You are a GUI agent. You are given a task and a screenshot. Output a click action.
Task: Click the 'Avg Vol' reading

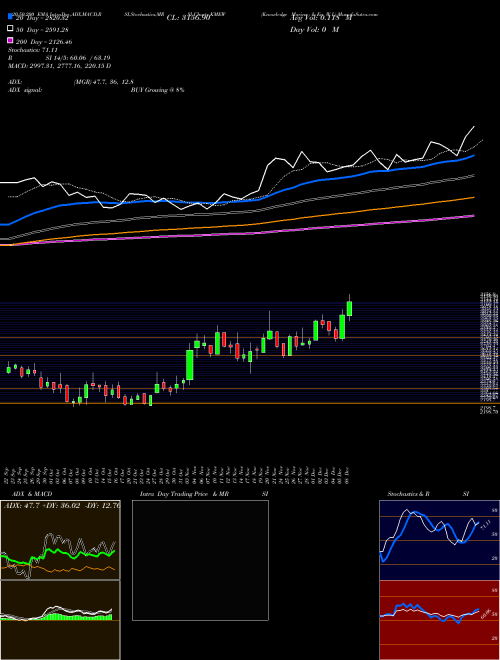tap(321, 18)
